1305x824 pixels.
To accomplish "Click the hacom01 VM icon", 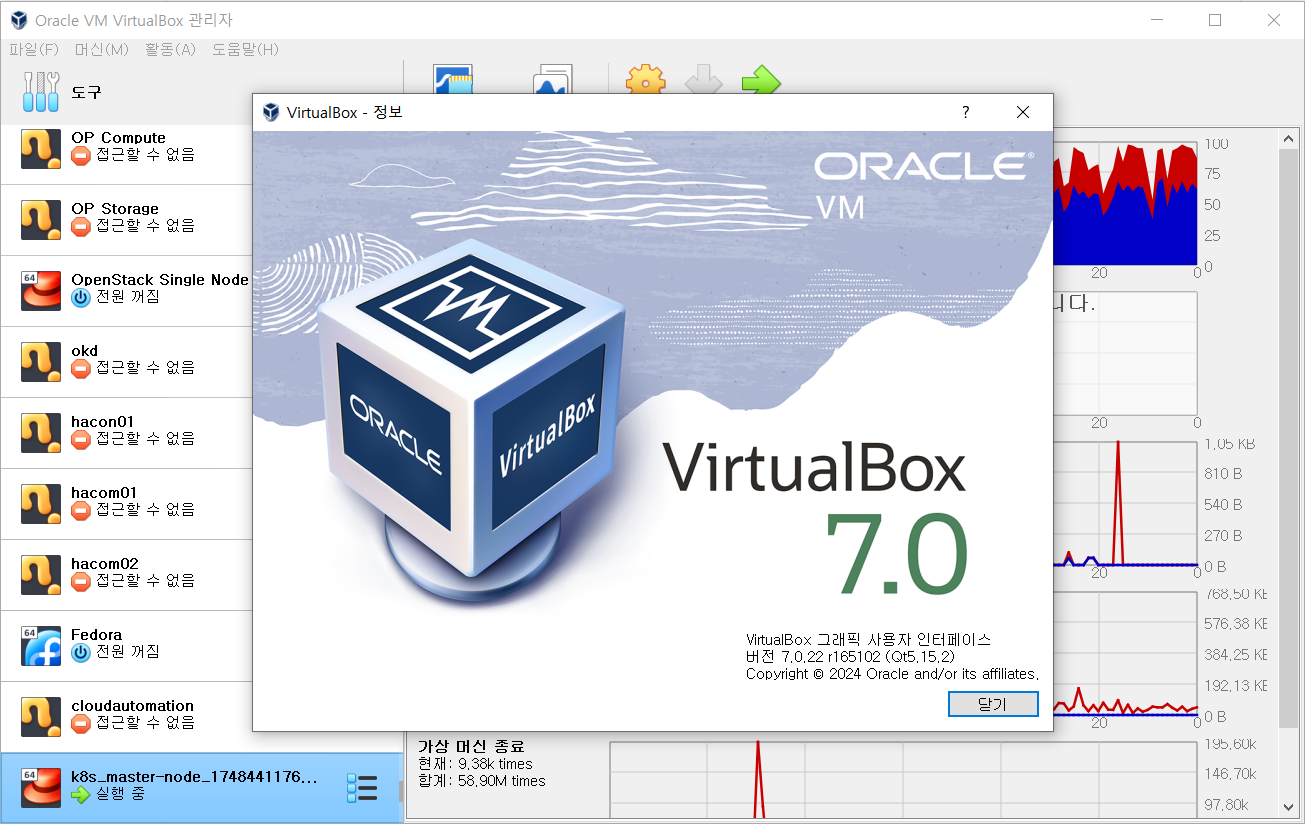I will point(41,502).
